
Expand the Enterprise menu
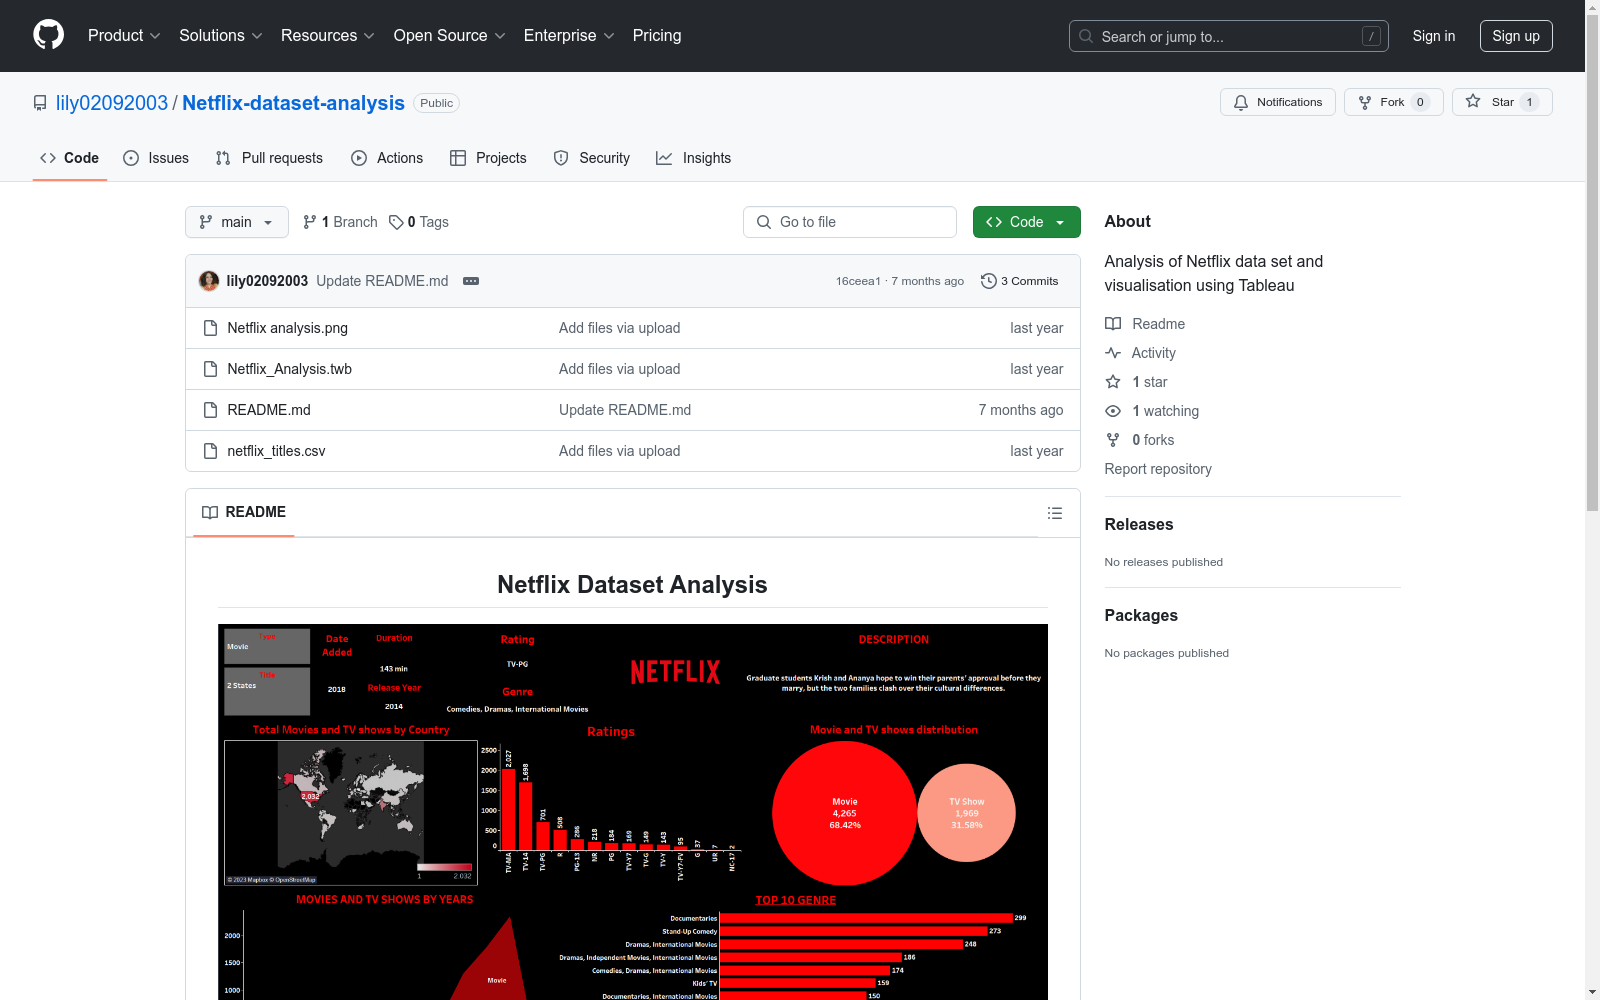coord(569,36)
